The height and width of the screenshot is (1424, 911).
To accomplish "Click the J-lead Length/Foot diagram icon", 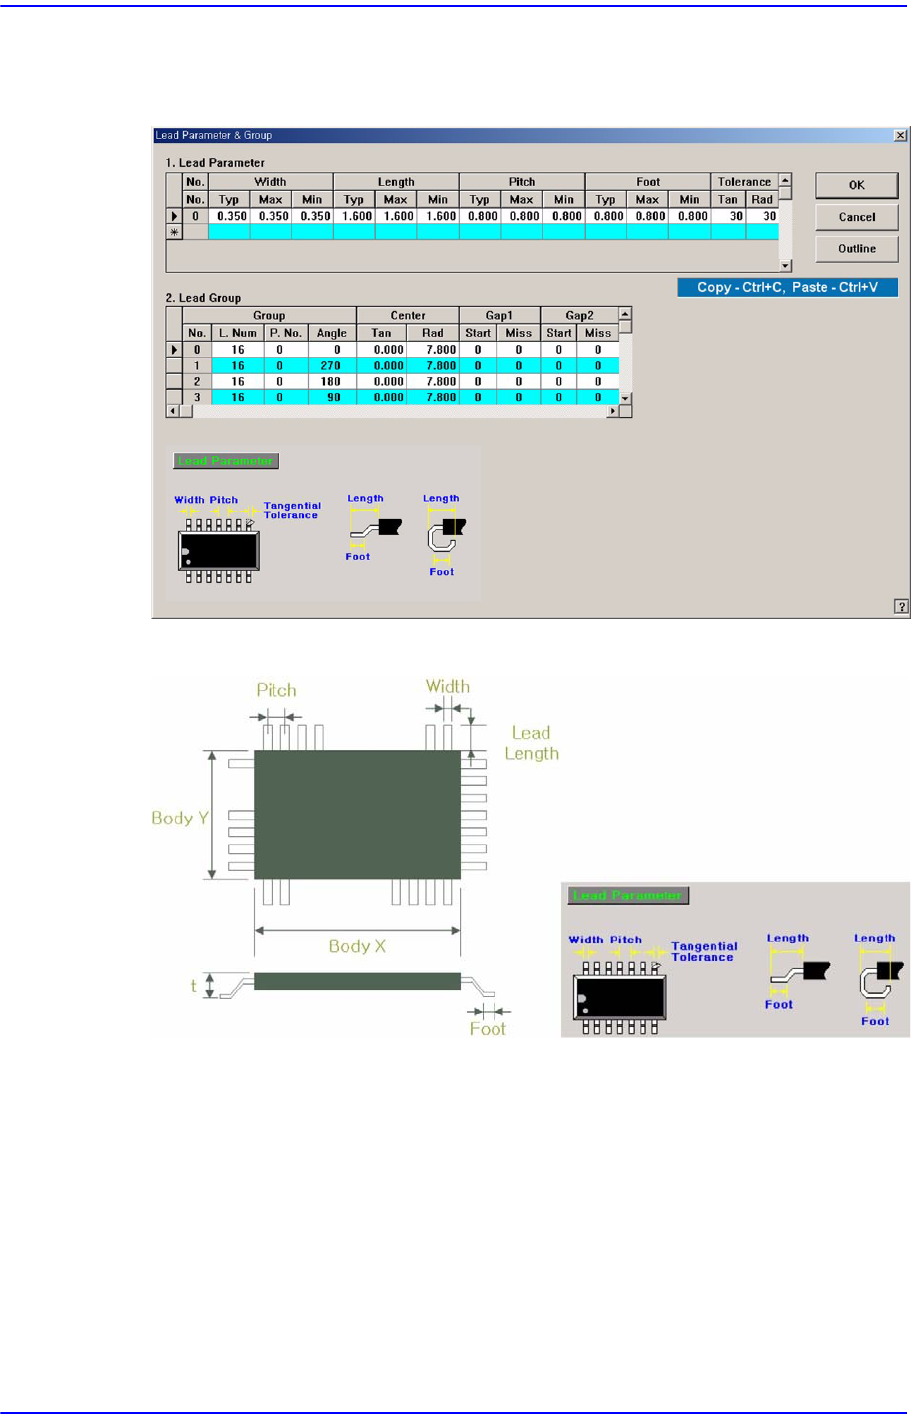I will (442, 535).
